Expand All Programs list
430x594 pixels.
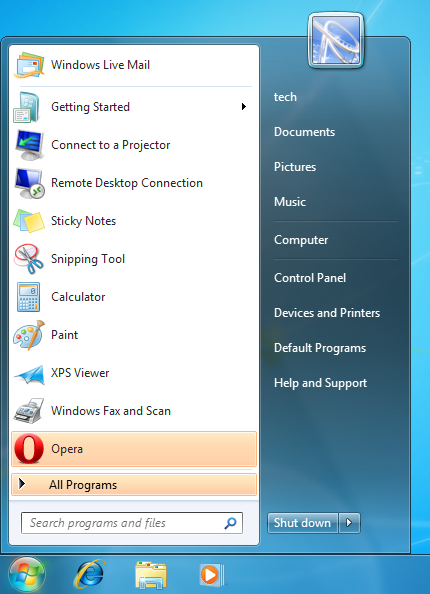(134, 485)
